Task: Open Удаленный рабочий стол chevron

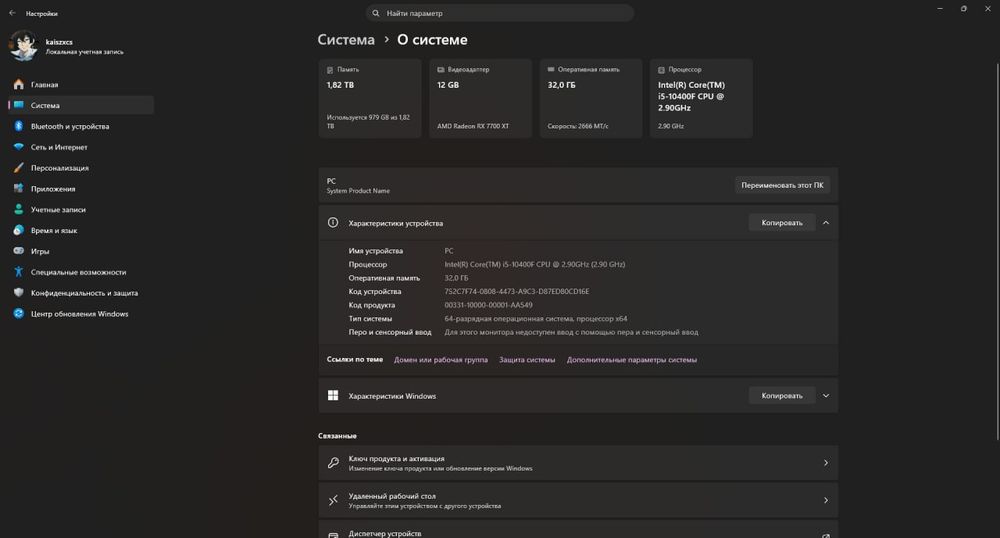Action: pos(826,500)
